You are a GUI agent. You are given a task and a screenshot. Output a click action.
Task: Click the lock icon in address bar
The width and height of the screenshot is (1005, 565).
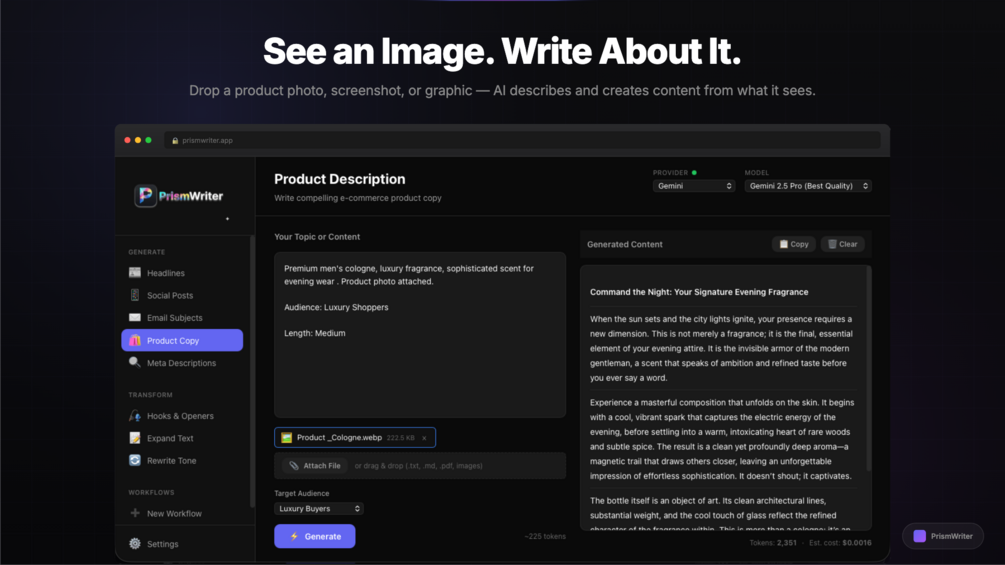click(x=175, y=140)
